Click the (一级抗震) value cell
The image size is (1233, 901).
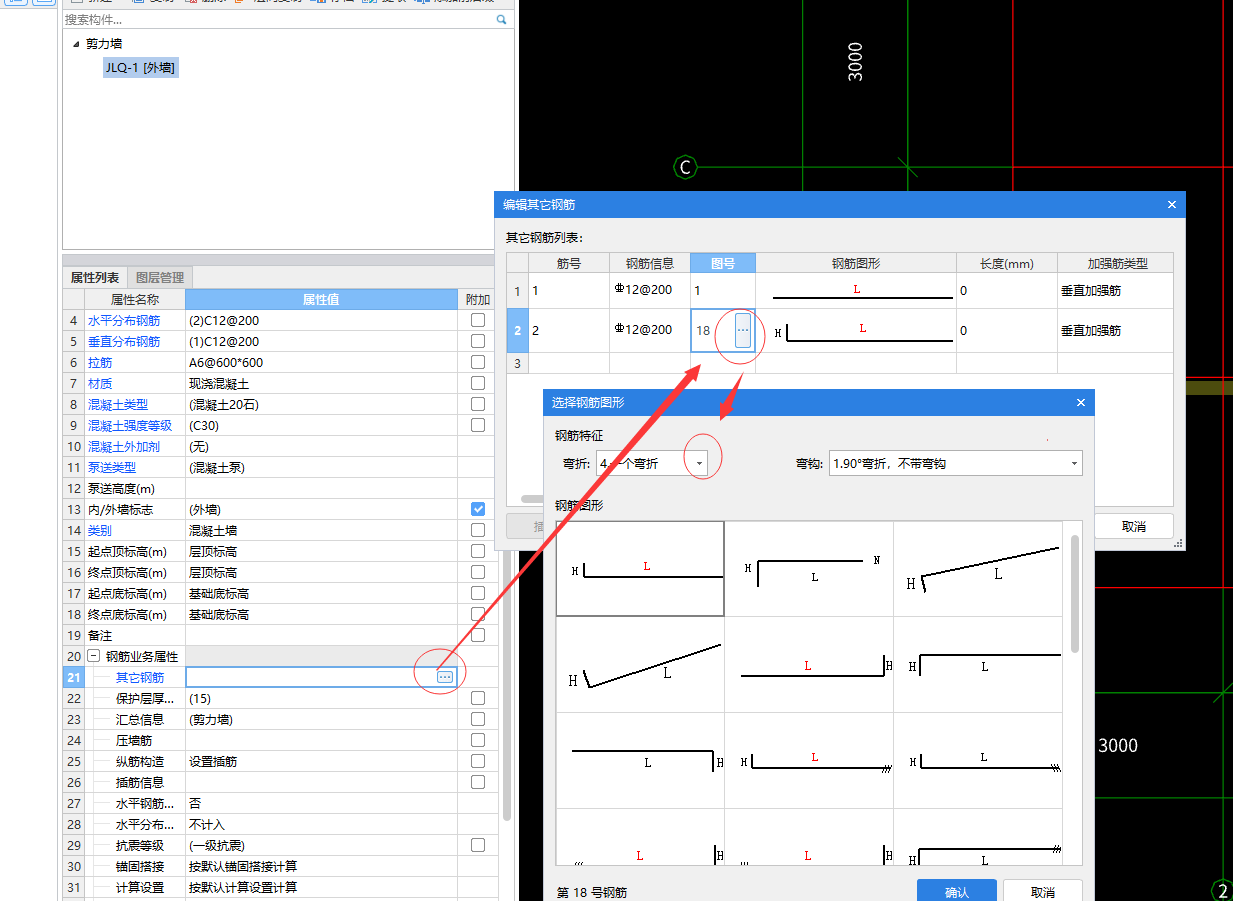321,845
